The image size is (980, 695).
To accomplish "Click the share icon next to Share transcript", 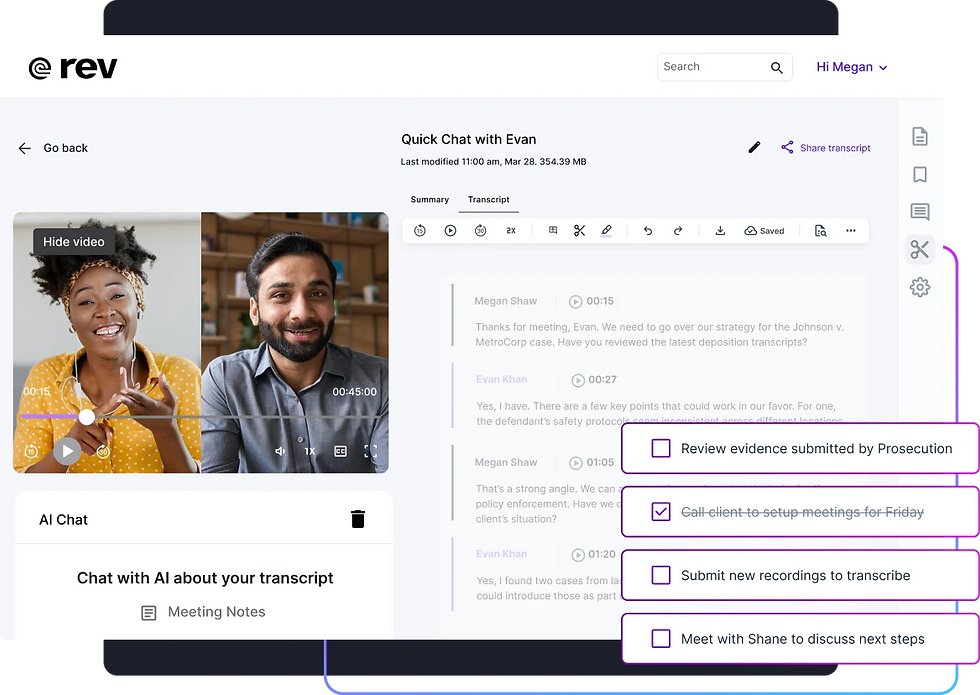I will [x=787, y=148].
